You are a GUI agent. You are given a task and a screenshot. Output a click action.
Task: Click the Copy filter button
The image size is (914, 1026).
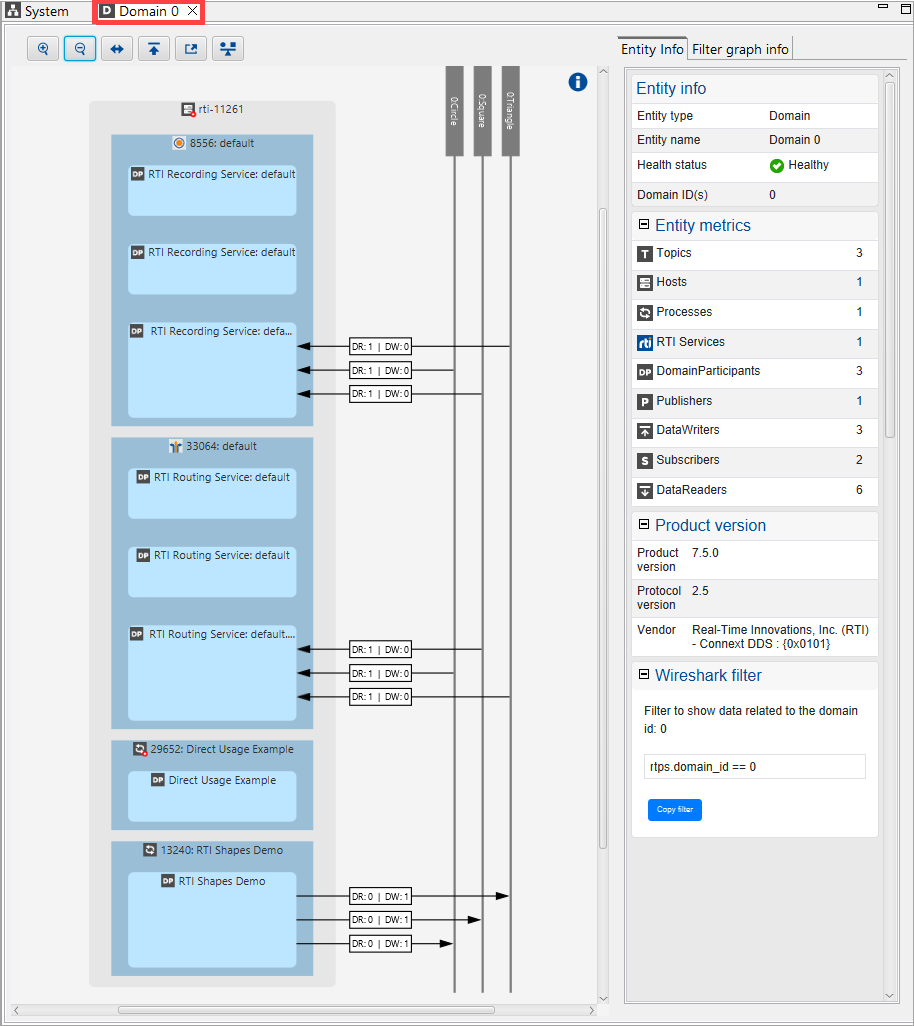point(675,809)
